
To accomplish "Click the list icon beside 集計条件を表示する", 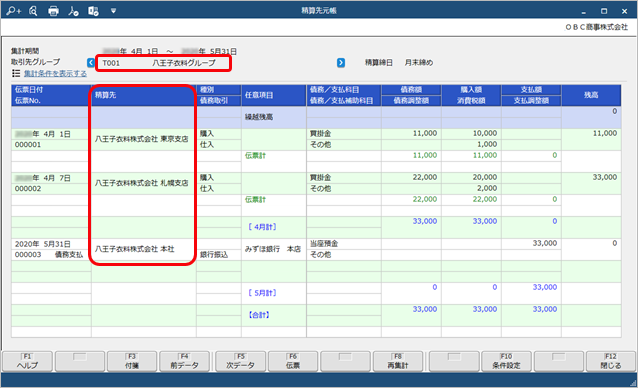I will click(16, 73).
